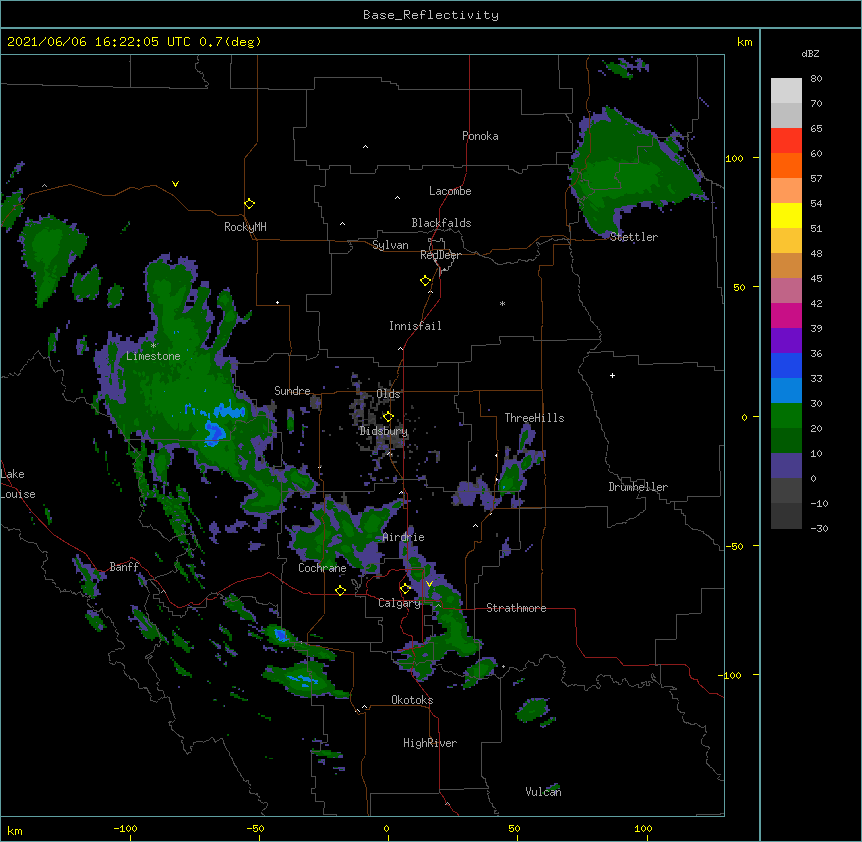The width and height of the screenshot is (862, 842).
Task: Click the -50 tick on vertical km axis
Action: coord(734,546)
